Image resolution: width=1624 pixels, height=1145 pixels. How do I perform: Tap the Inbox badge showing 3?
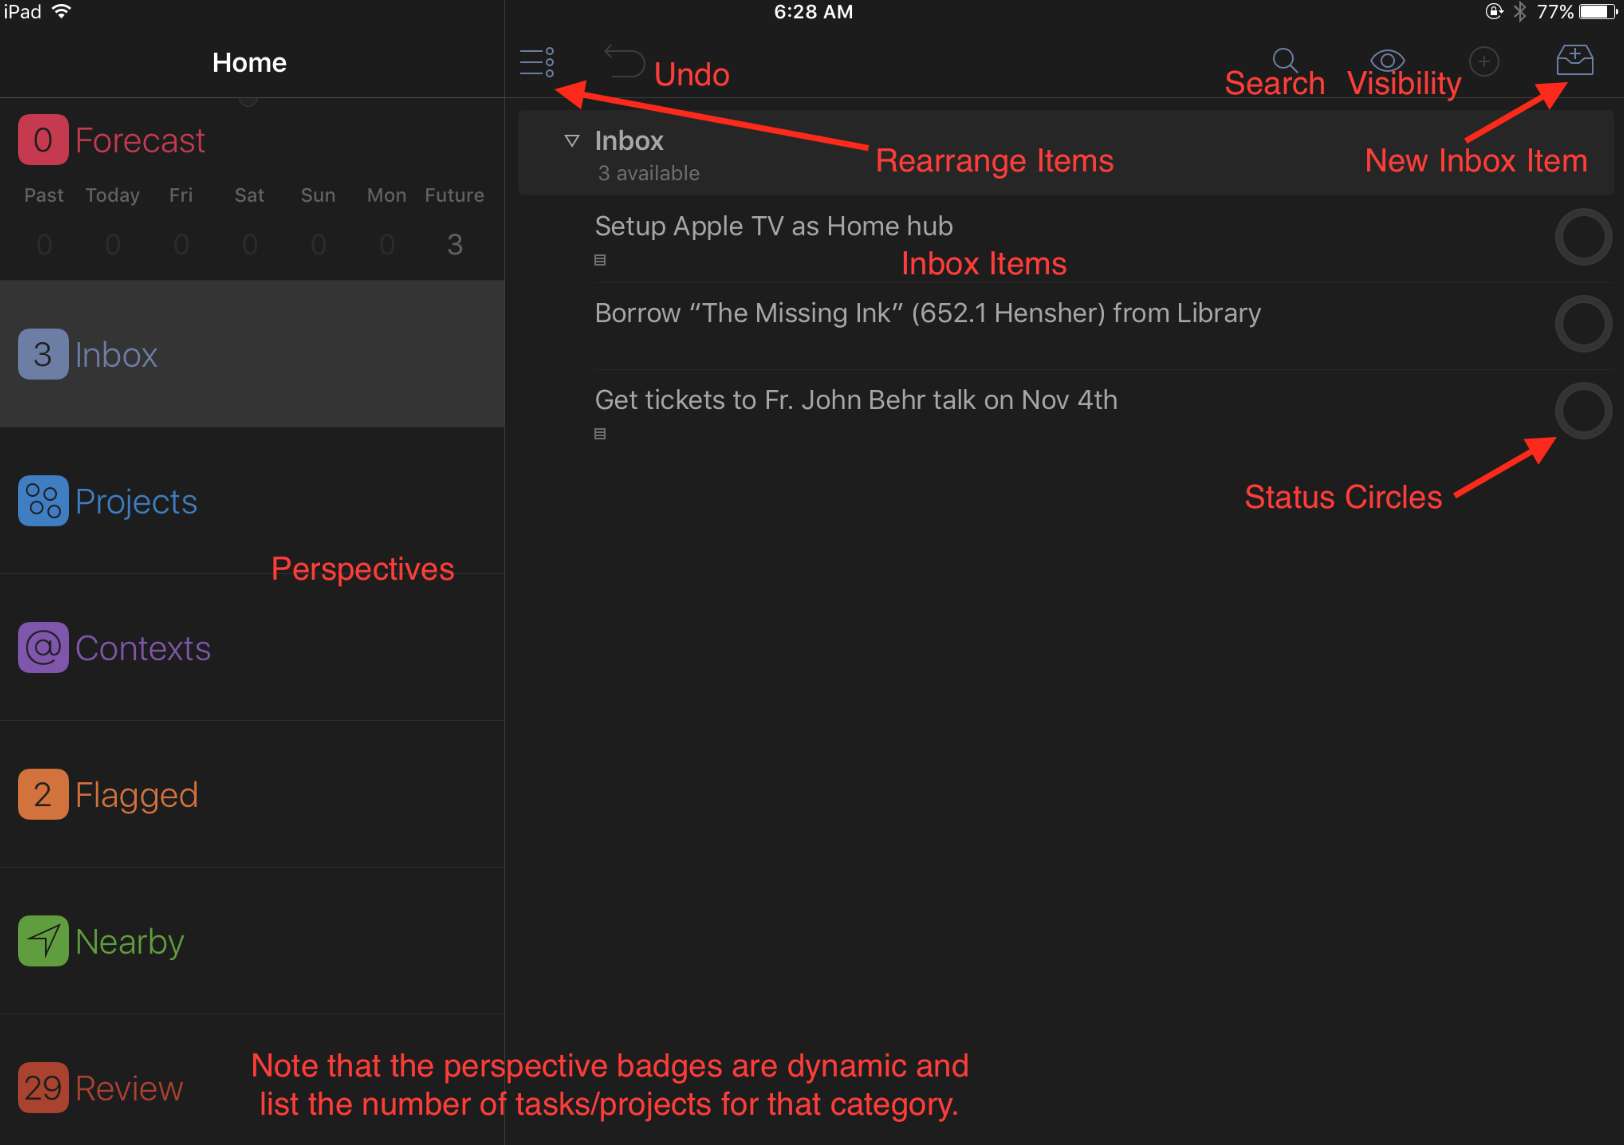tap(43, 354)
